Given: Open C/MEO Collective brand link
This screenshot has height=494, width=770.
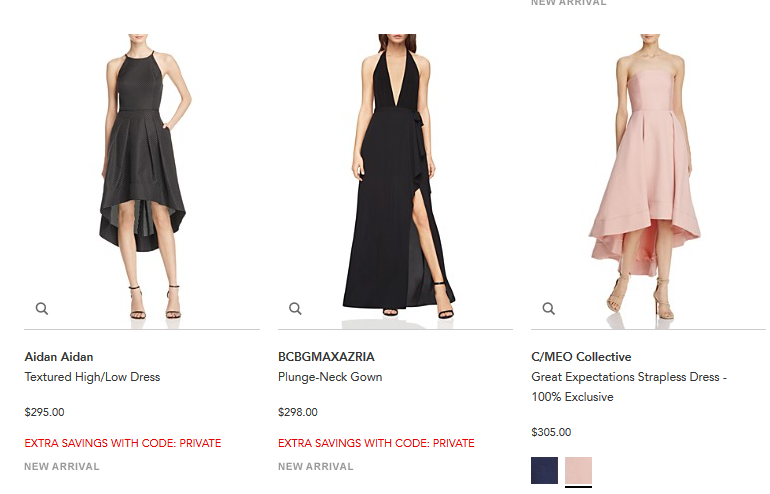Looking at the screenshot, I should click(x=581, y=357).
